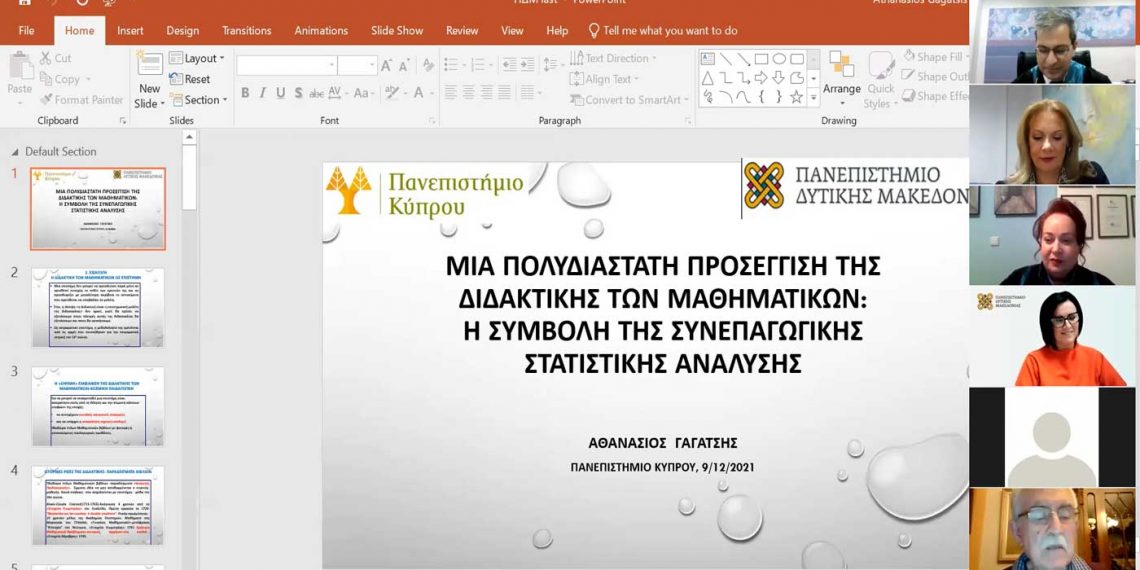Toggle Align Left paragraph alignment
Screen dimensions: 1140x570
click(451, 92)
